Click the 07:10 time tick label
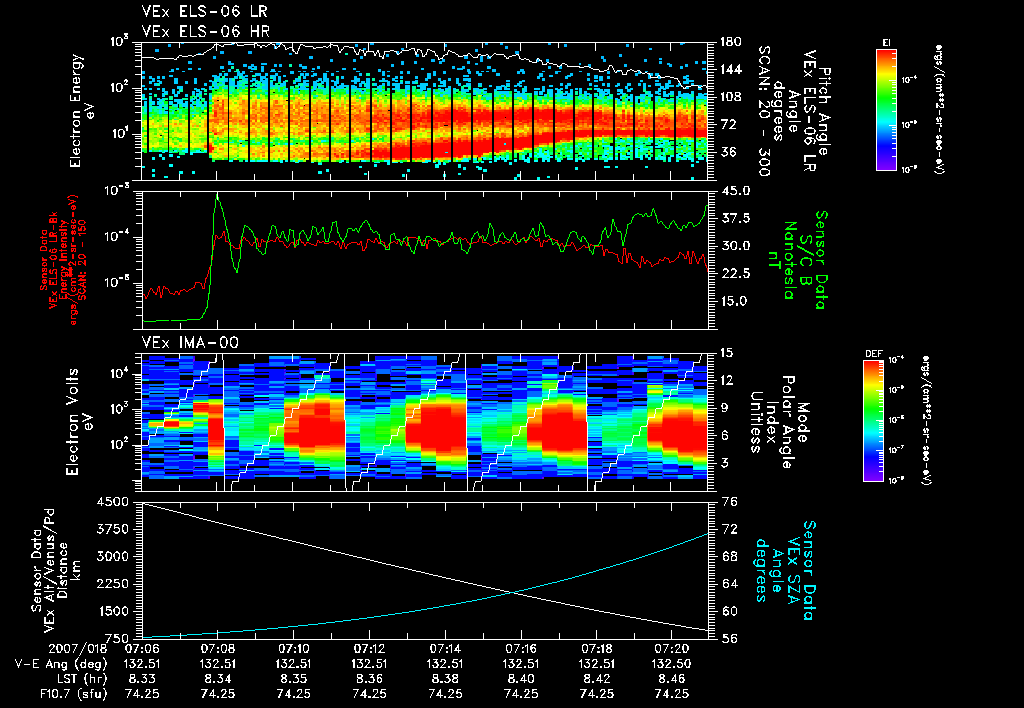The height and width of the screenshot is (708, 1024). (x=293, y=649)
